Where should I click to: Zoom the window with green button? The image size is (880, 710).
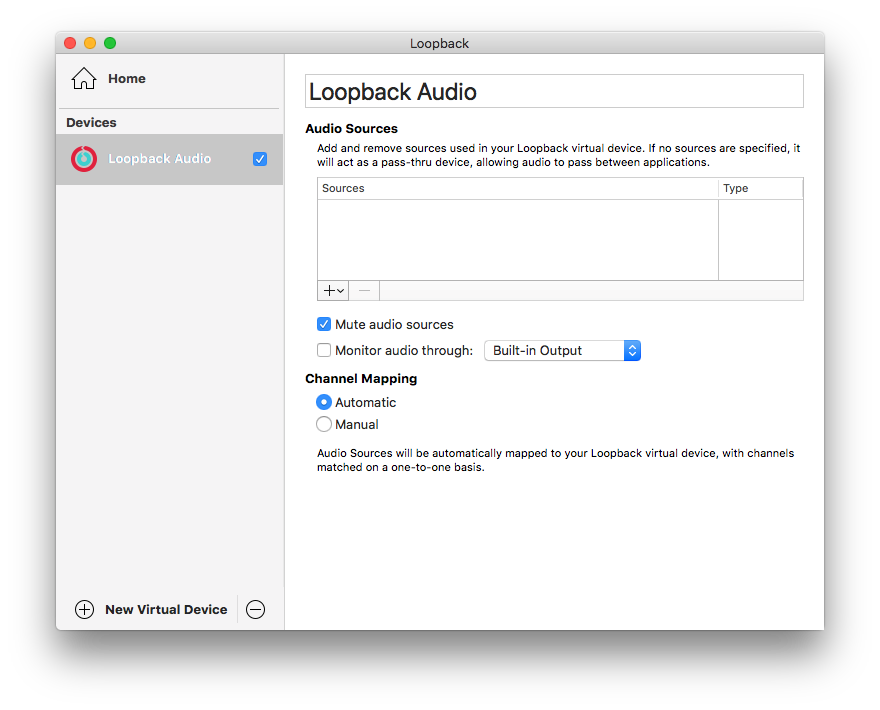pyautogui.click(x=110, y=43)
